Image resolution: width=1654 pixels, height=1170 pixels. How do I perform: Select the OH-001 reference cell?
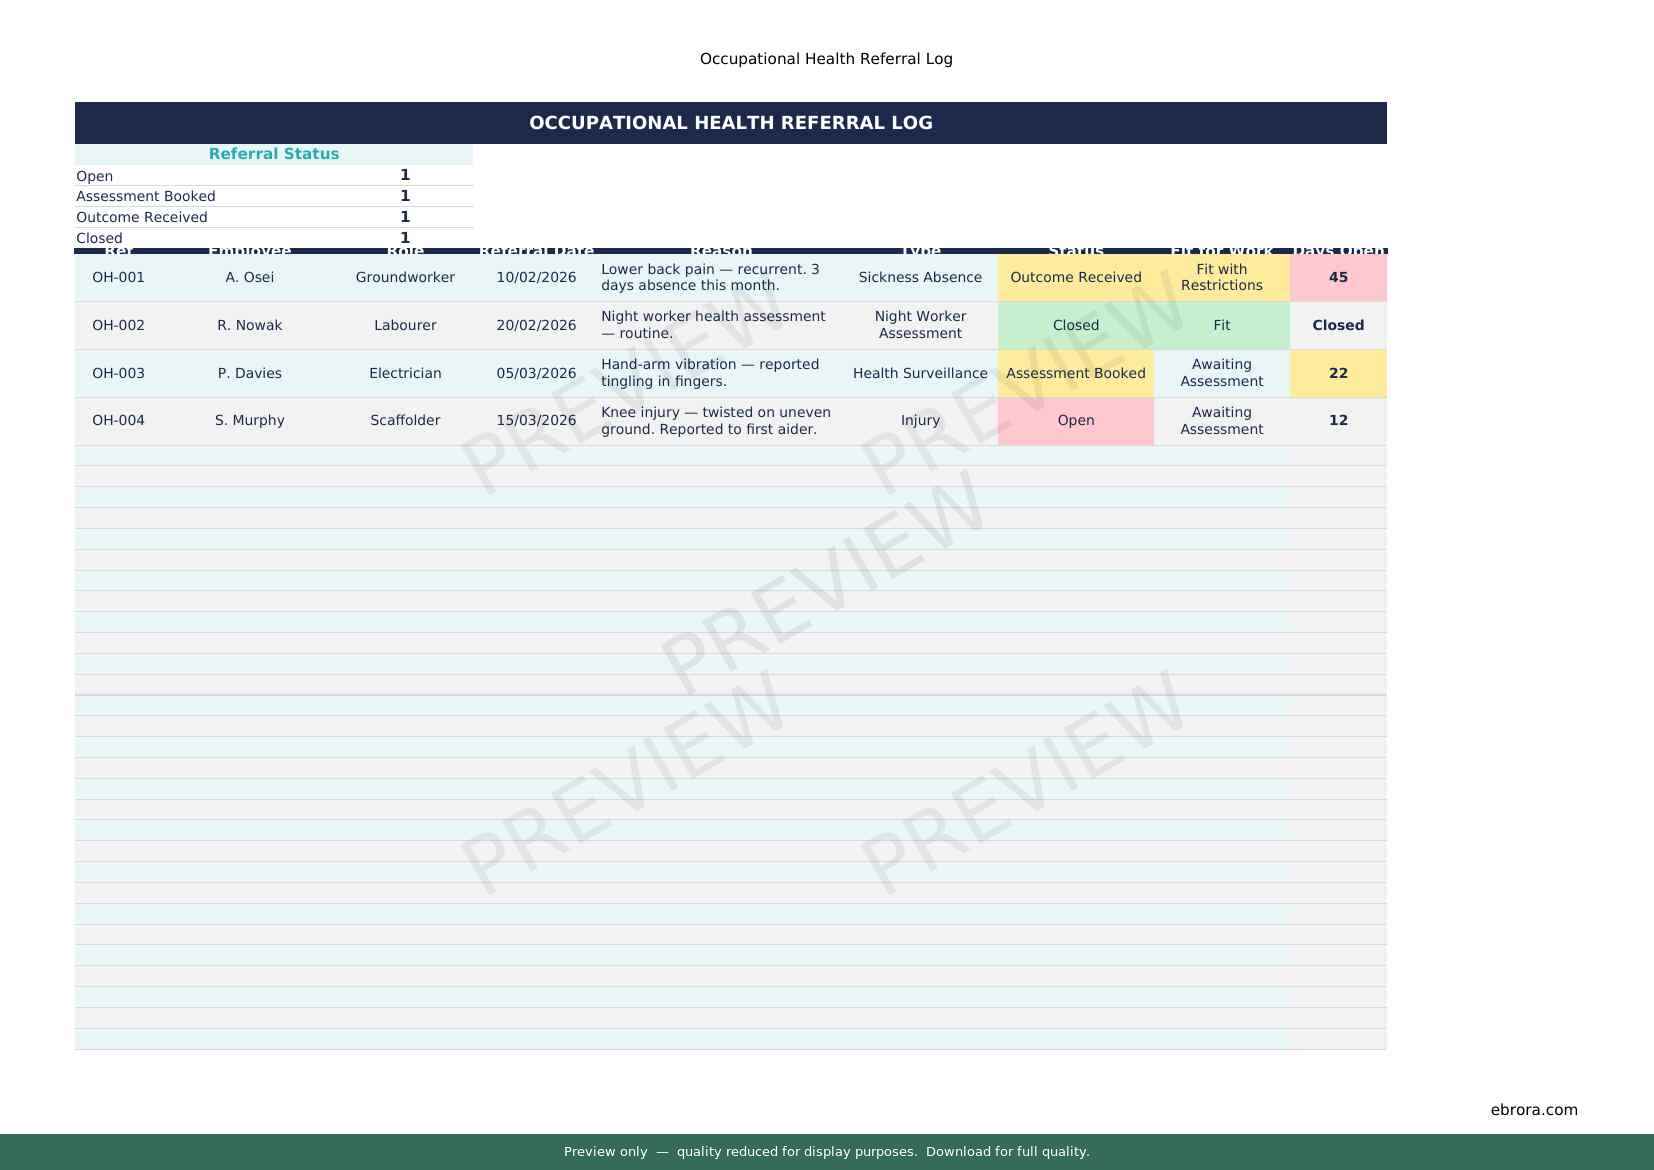118,277
